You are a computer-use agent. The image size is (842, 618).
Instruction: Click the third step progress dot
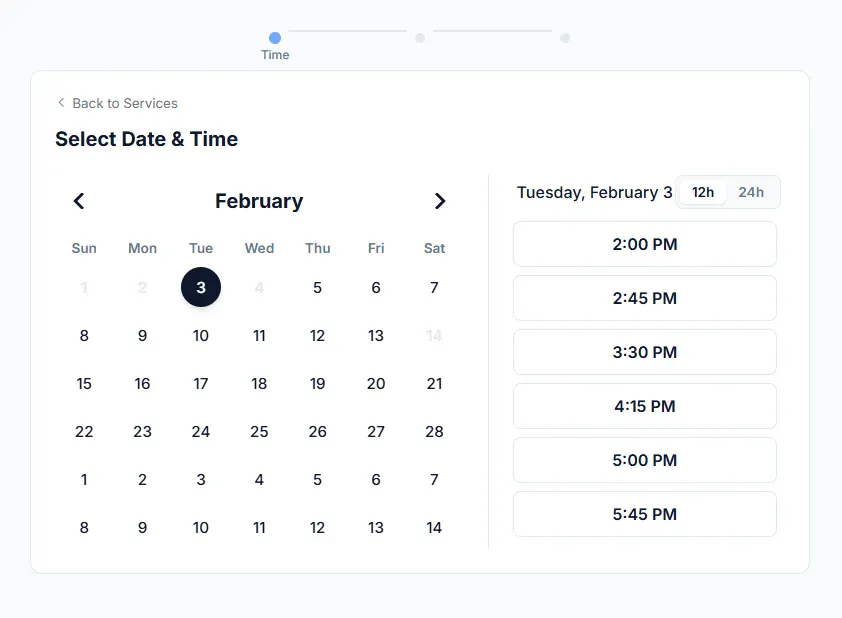coord(565,38)
